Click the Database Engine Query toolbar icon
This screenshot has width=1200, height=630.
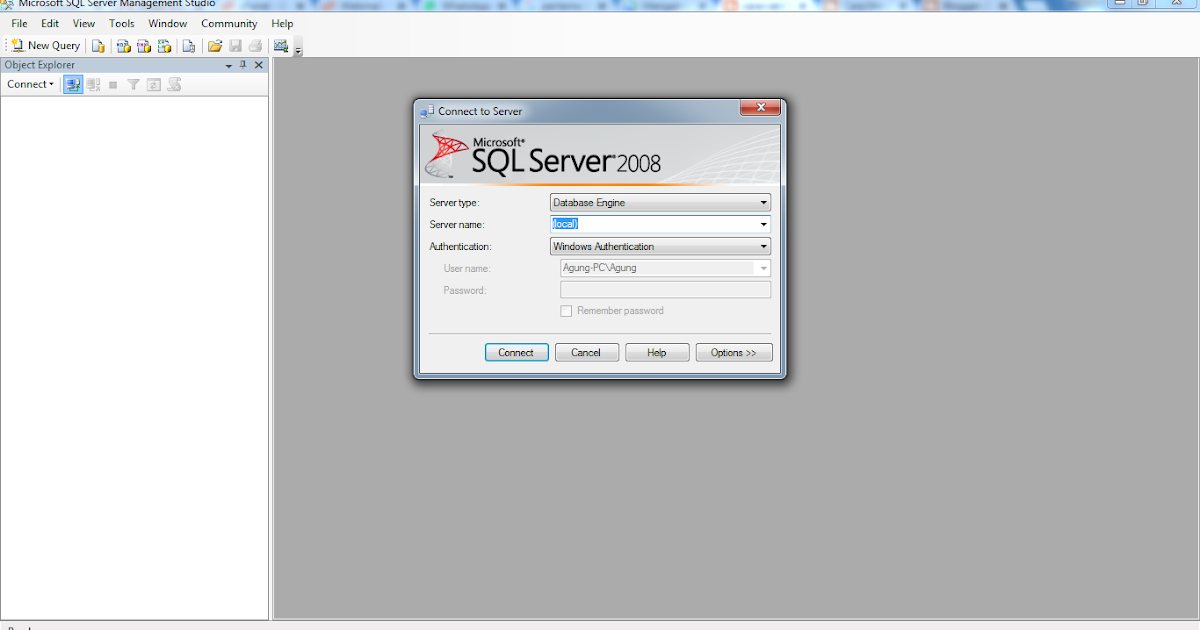99,45
